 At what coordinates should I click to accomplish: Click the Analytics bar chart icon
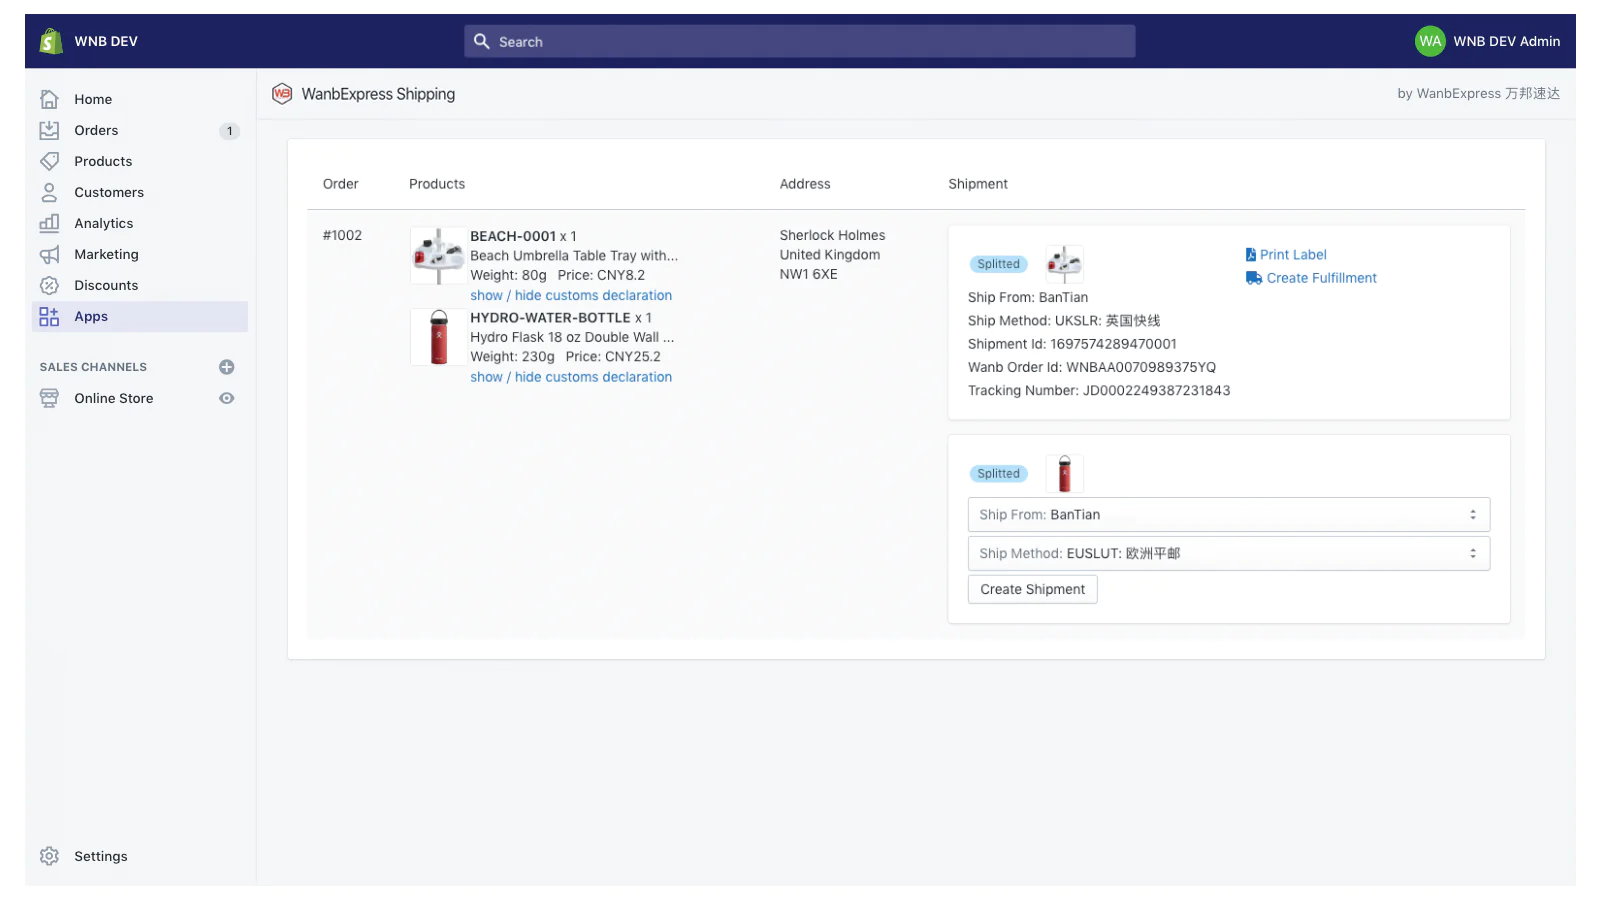click(49, 223)
